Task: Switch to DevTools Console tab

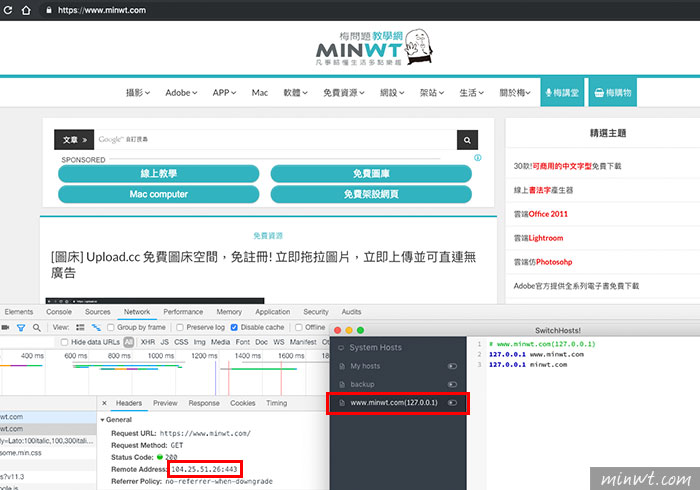Action: click(x=59, y=312)
